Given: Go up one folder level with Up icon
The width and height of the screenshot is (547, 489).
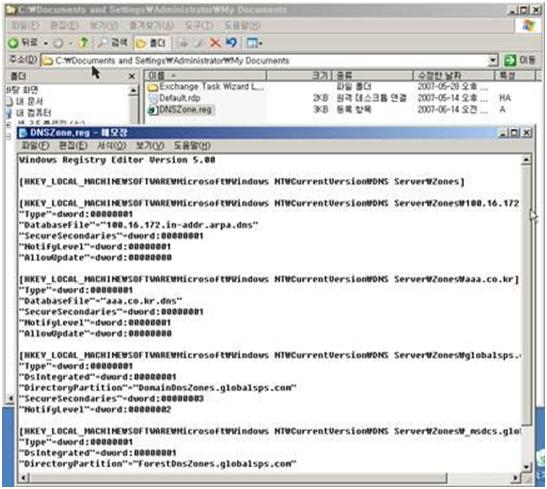Looking at the screenshot, I should tap(83, 43).
